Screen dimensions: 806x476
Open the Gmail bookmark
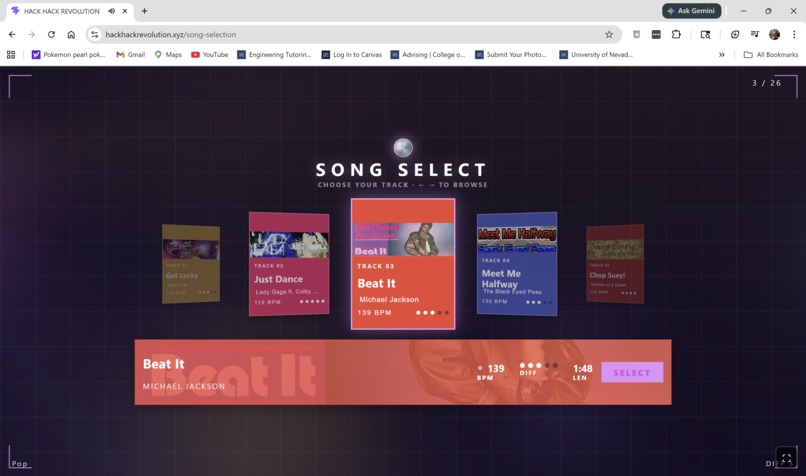tap(131, 54)
